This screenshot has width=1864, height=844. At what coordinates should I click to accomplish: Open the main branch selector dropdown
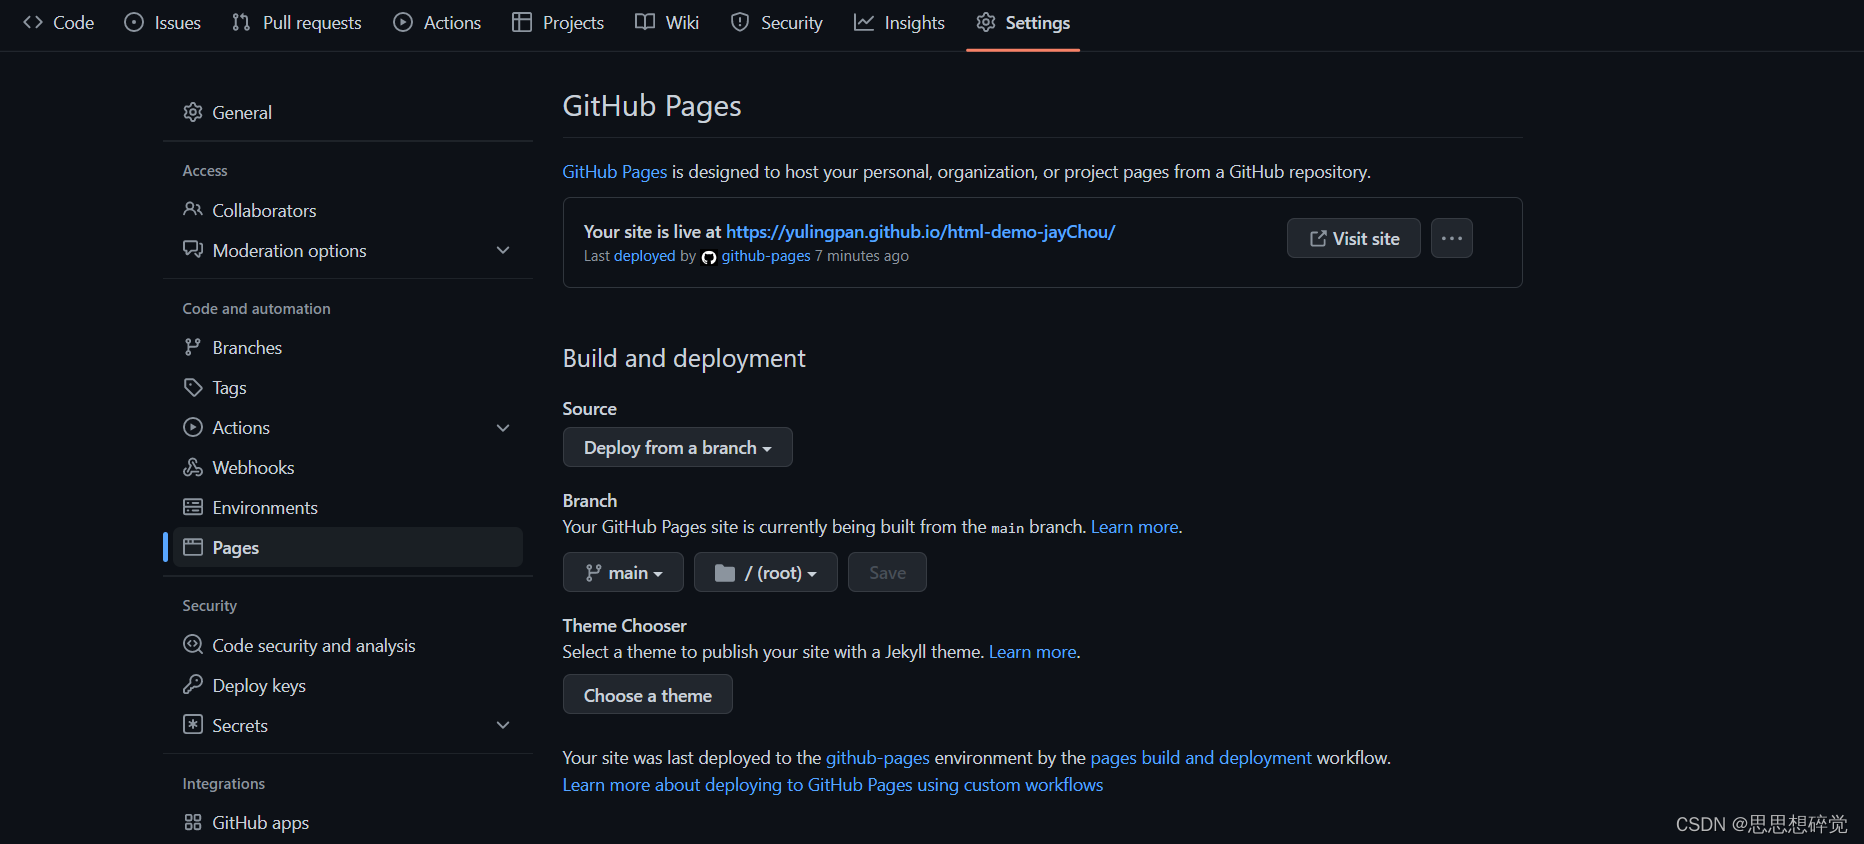point(623,572)
